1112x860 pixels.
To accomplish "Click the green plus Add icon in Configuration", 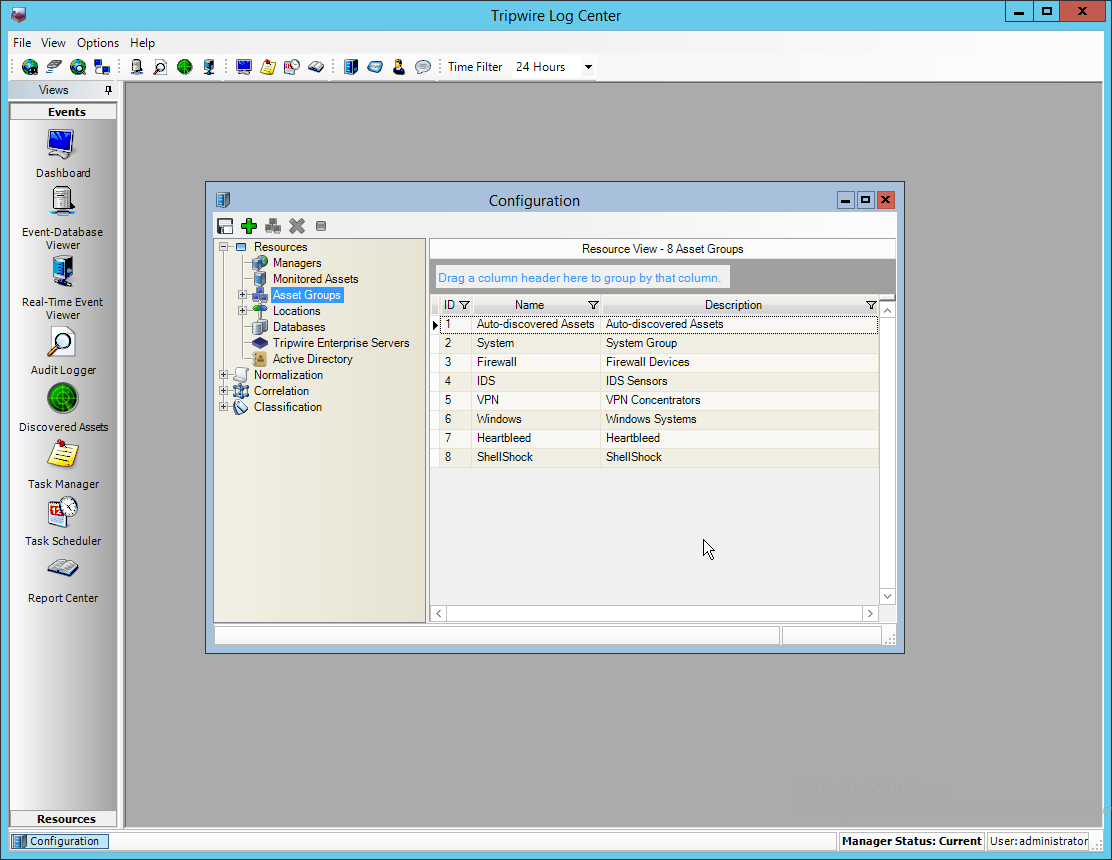I will coord(249,226).
